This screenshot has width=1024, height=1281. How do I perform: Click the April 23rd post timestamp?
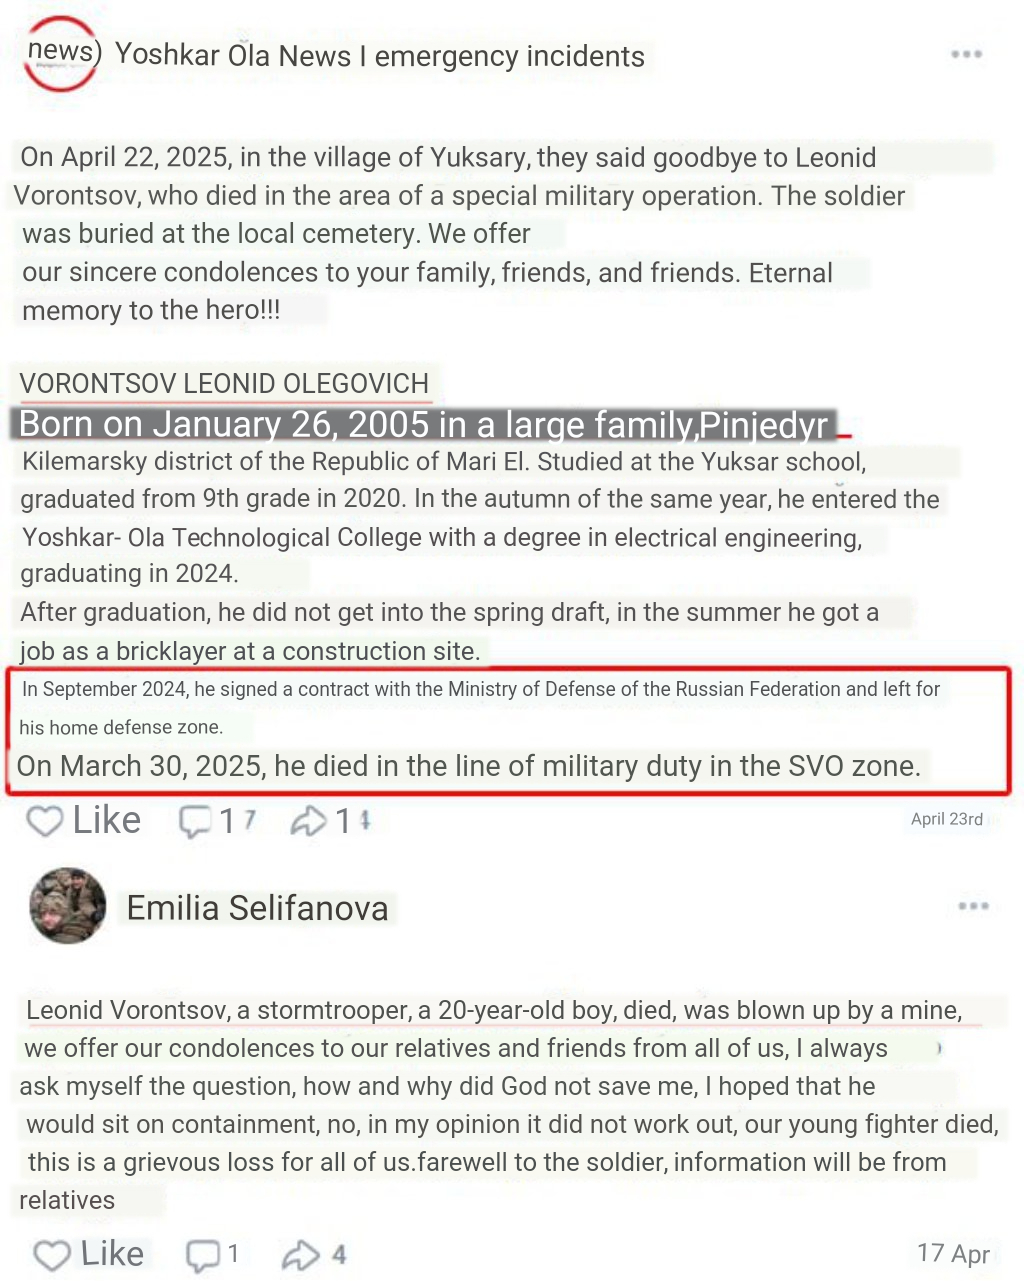coord(947,819)
